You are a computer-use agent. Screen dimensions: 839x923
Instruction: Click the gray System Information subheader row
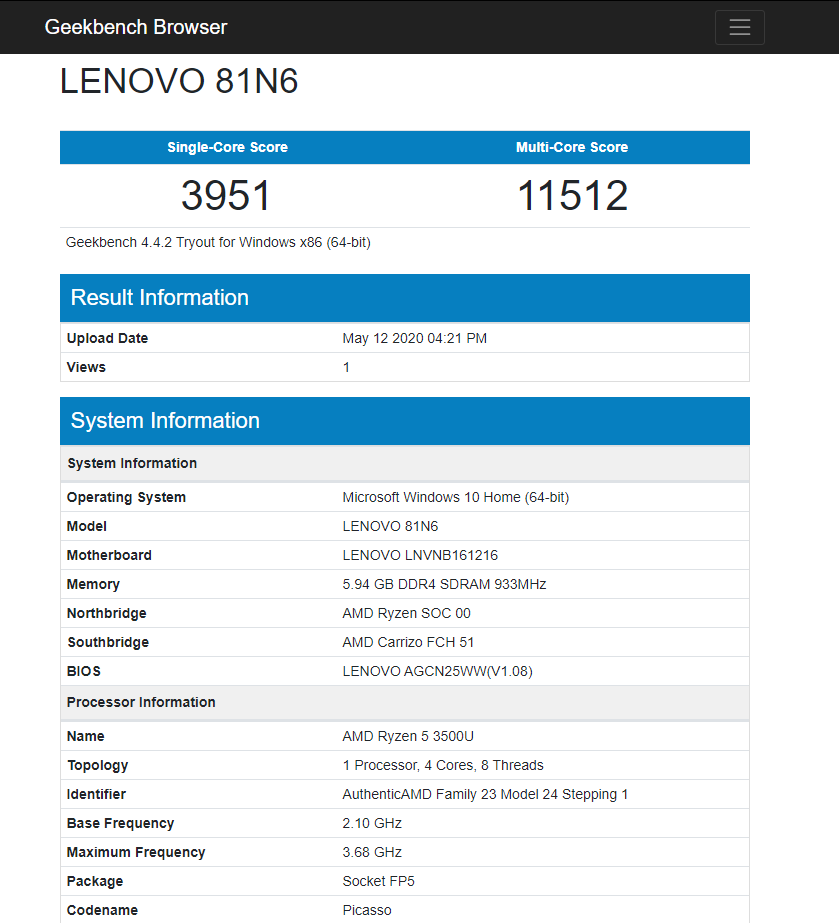pyautogui.click(x=404, y=463)
